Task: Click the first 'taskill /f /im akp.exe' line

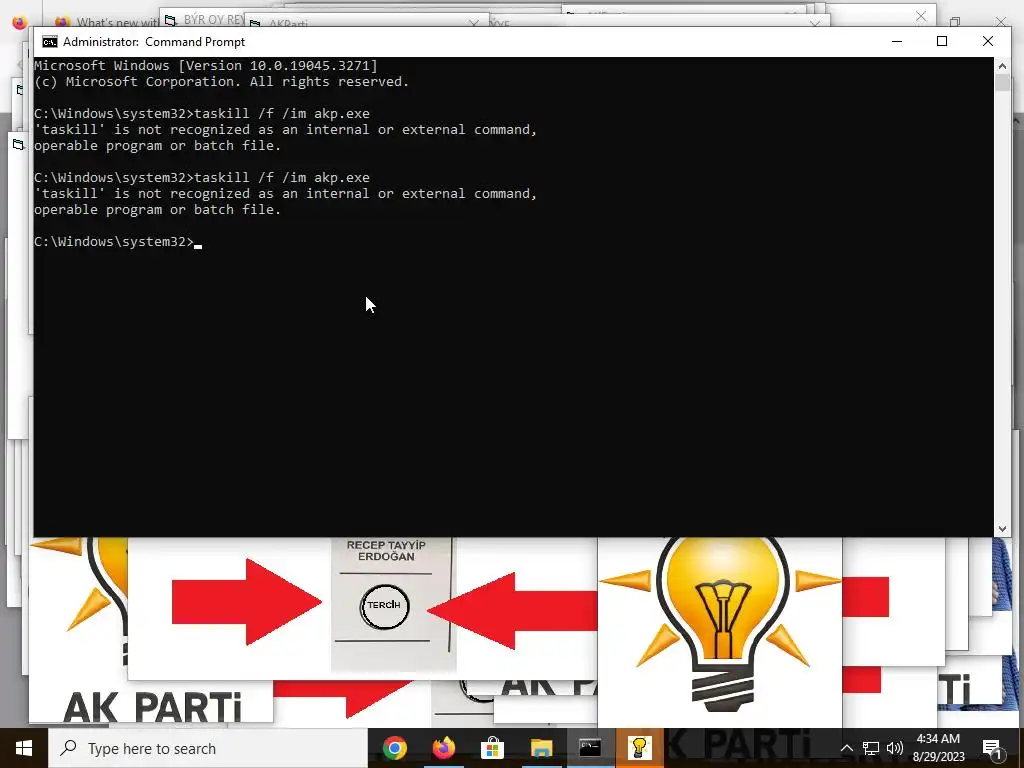Action: coord(202,114)
